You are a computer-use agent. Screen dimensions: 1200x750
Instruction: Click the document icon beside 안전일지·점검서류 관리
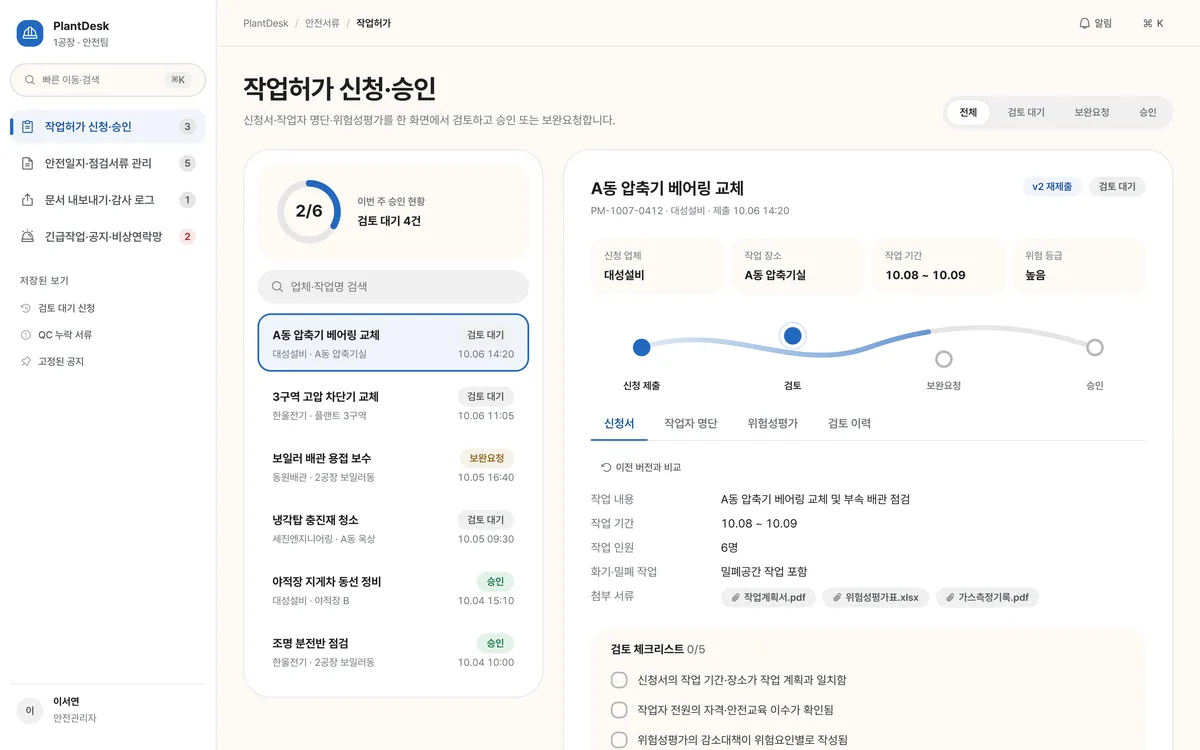tap(27, 163)
